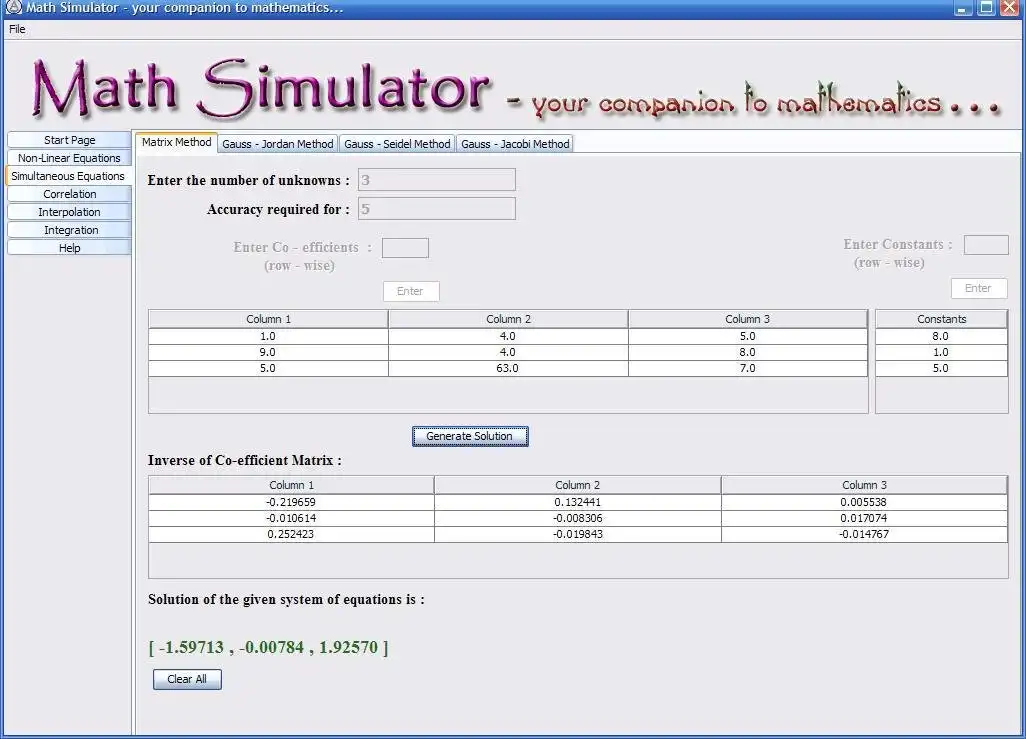Screen dimensions: 1026x739
Task: Open the Interpolation section
Action: (x=69, y=212)
